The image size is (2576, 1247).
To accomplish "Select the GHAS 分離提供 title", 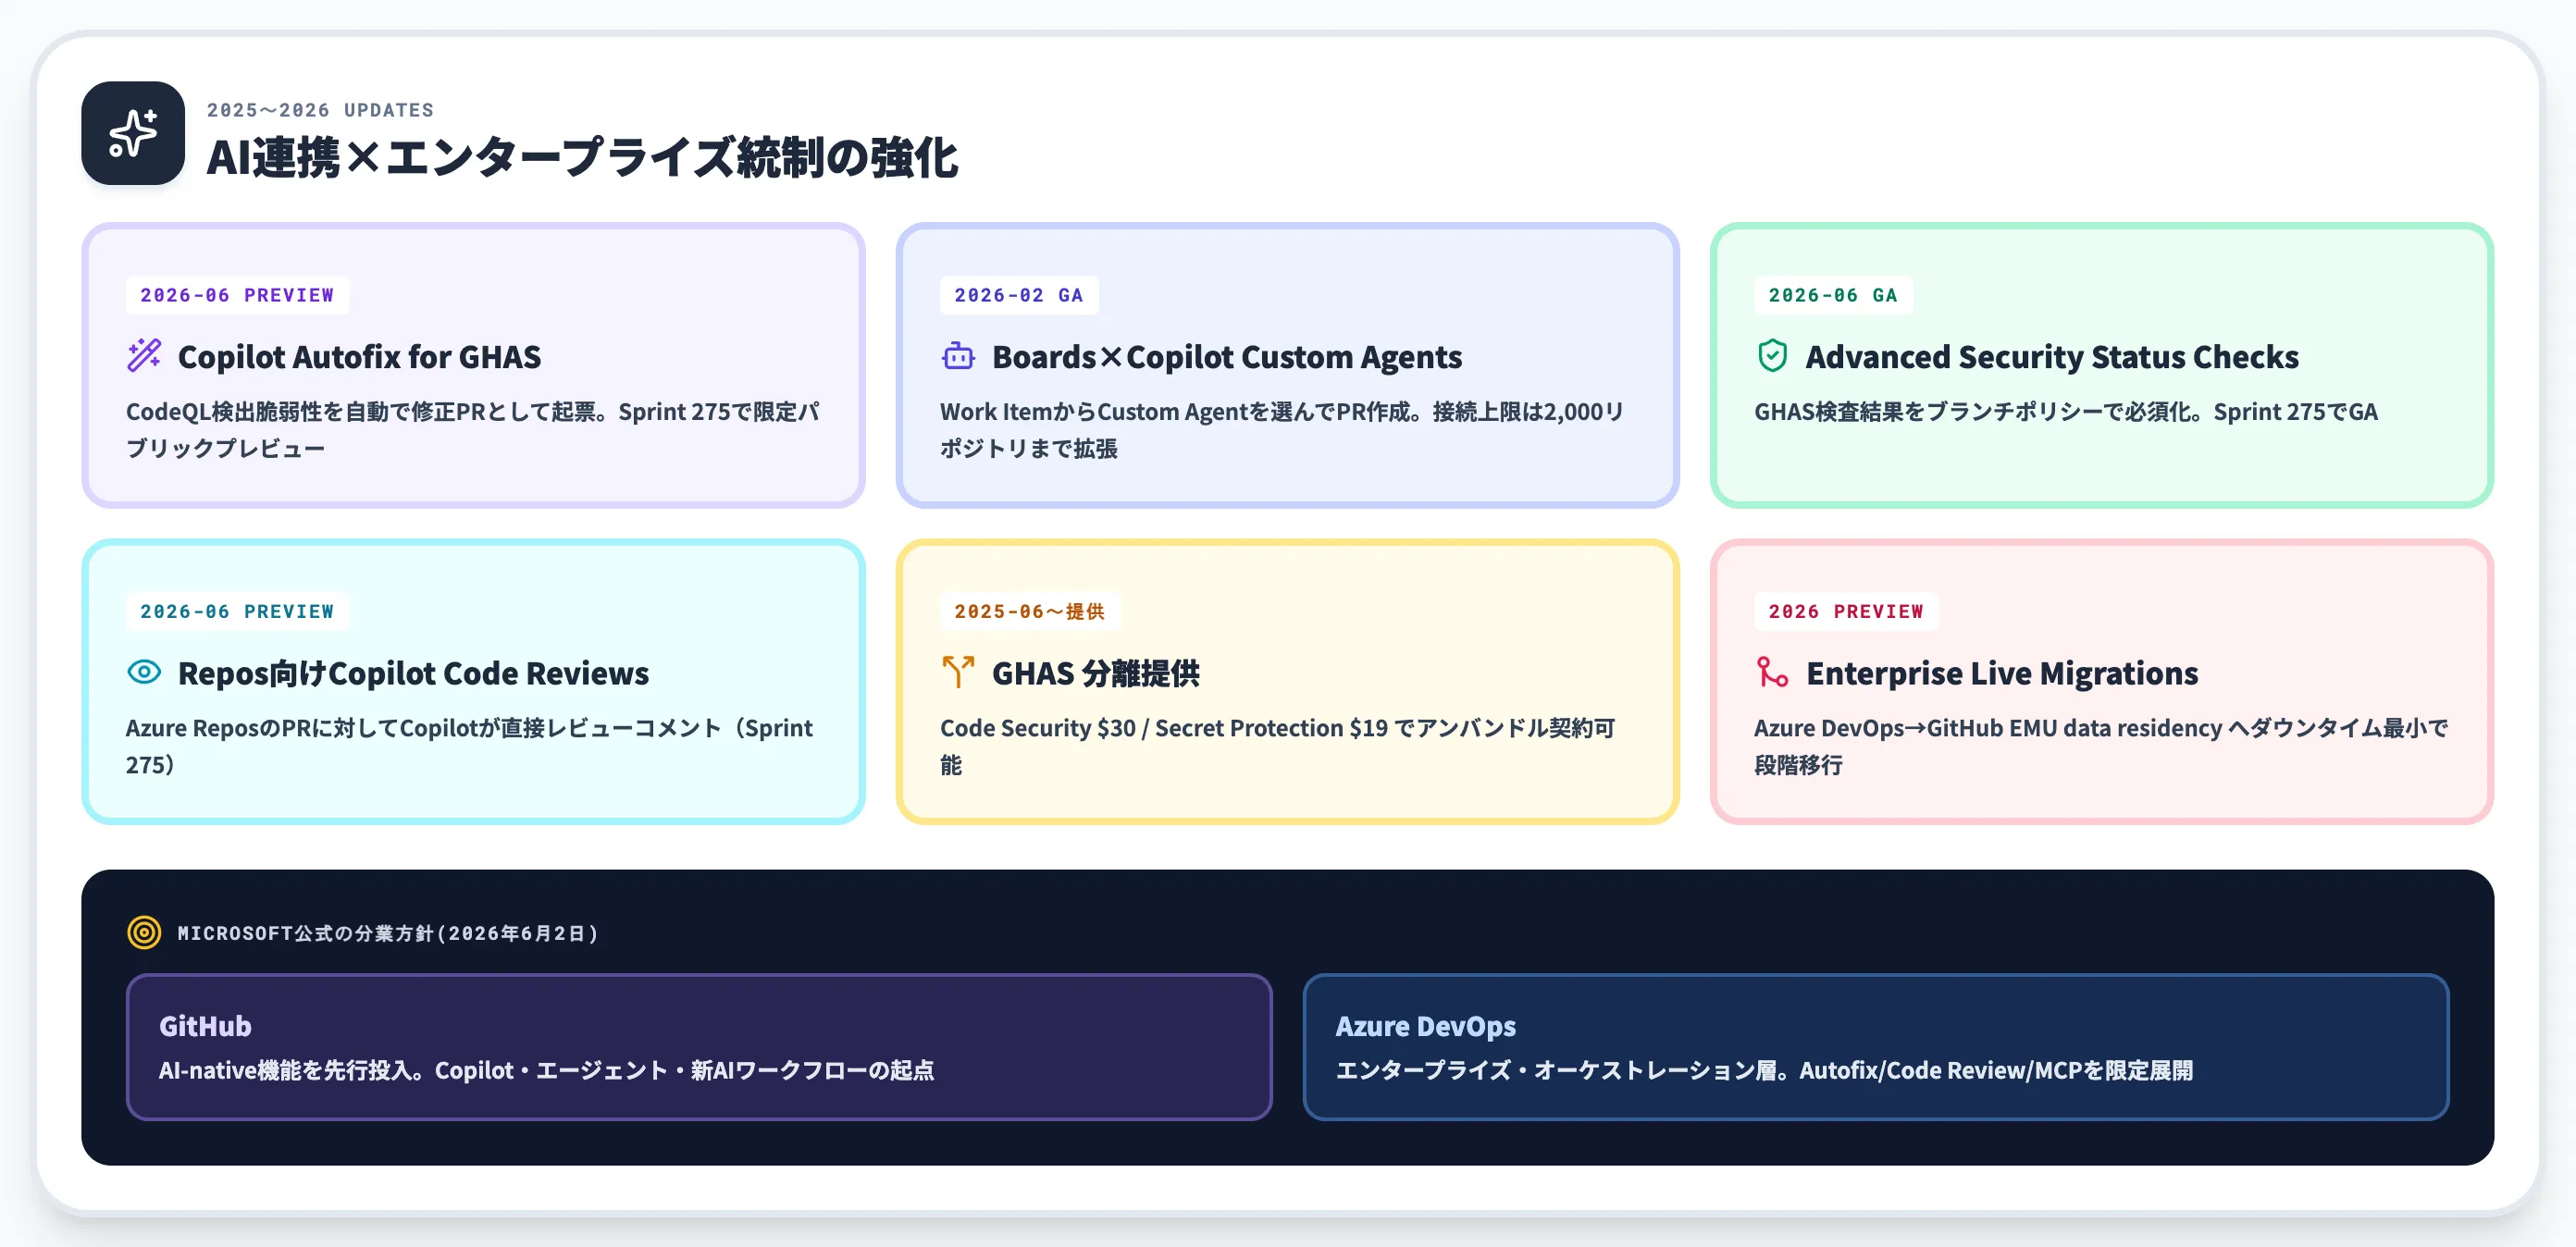I will tap(1096, 673).
